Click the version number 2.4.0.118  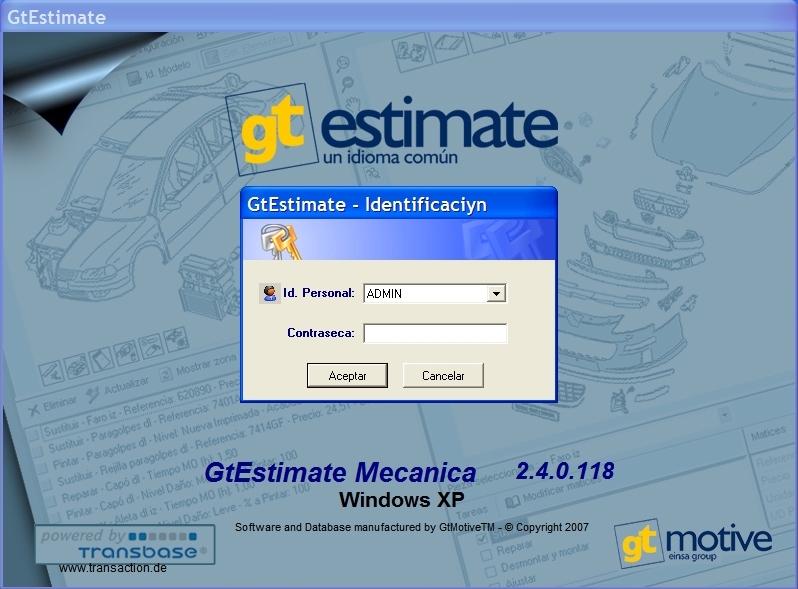point(565,471)
